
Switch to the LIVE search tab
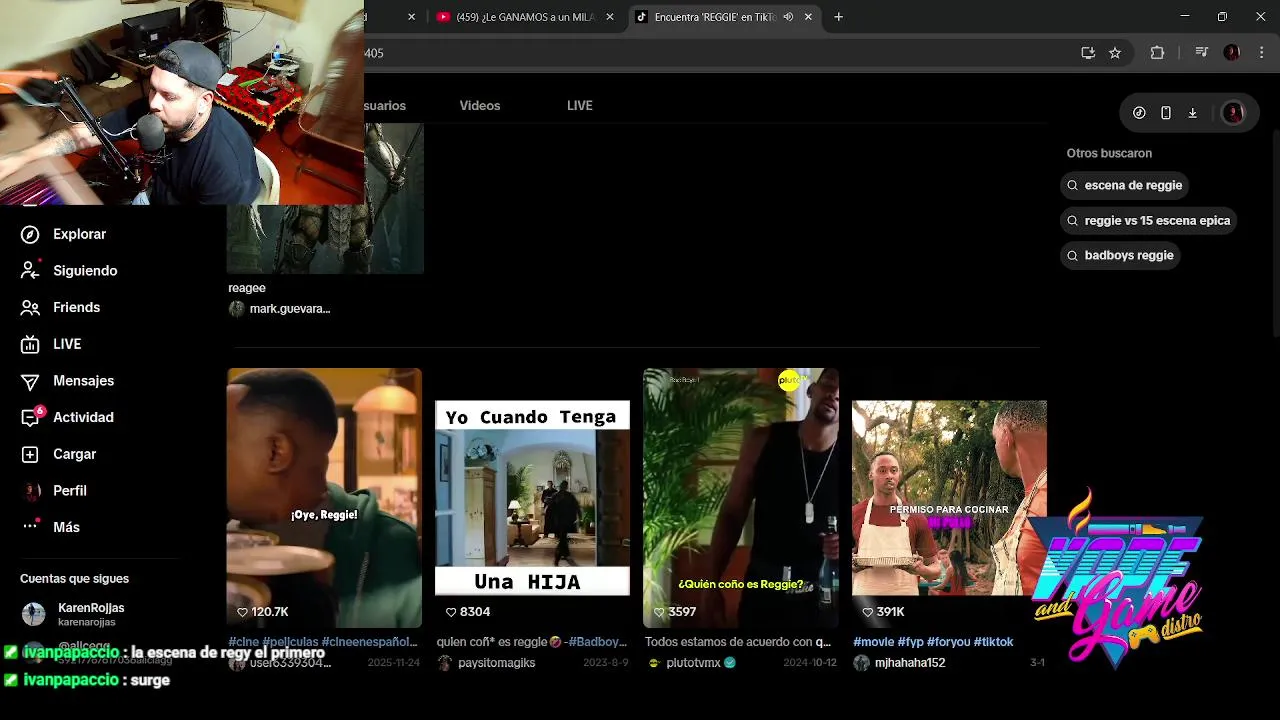pyautogui.click(x=580, y=105)
